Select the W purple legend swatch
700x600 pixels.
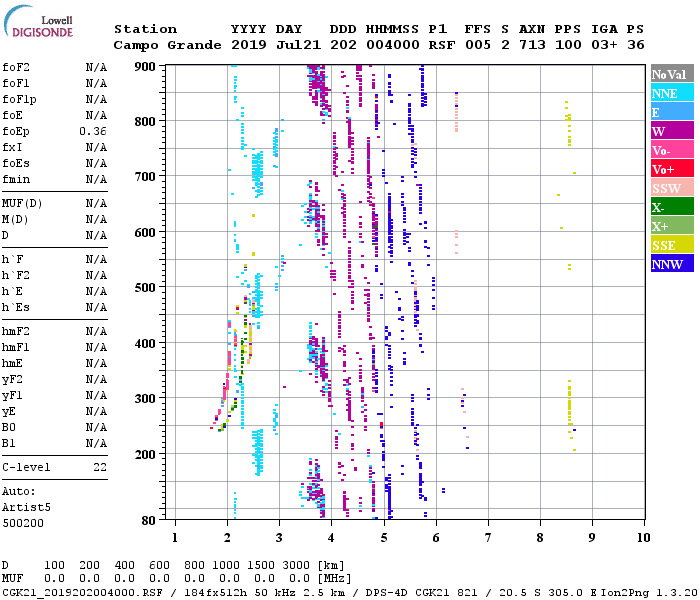click(672, 131)
